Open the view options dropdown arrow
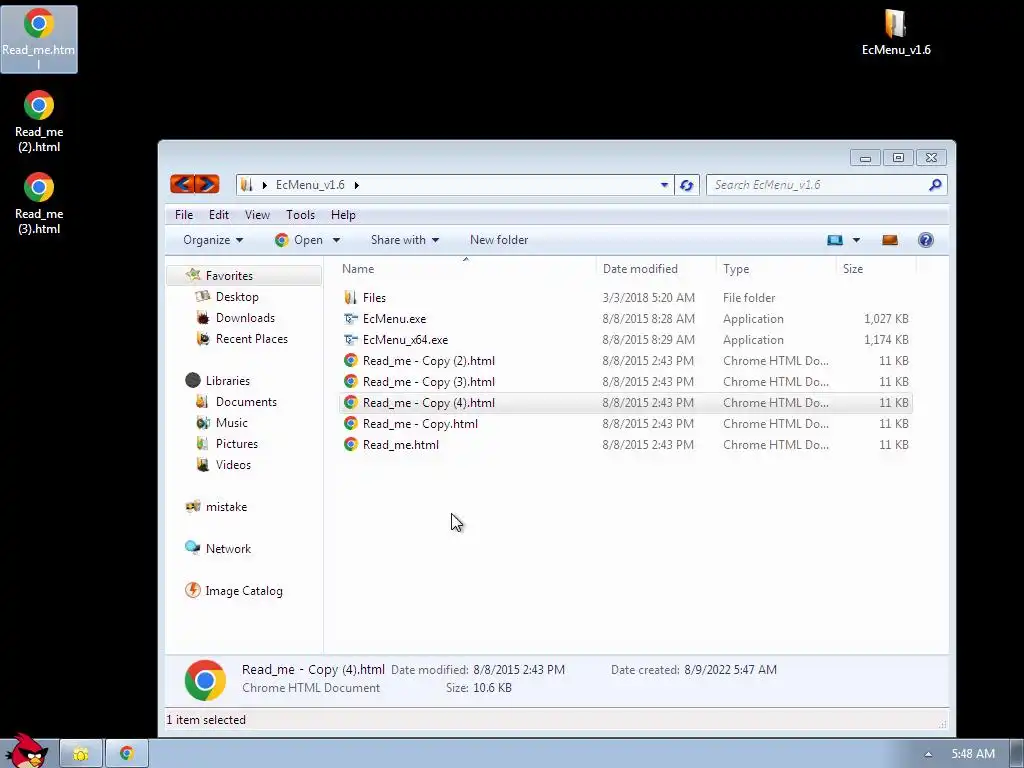 point(856,240)
